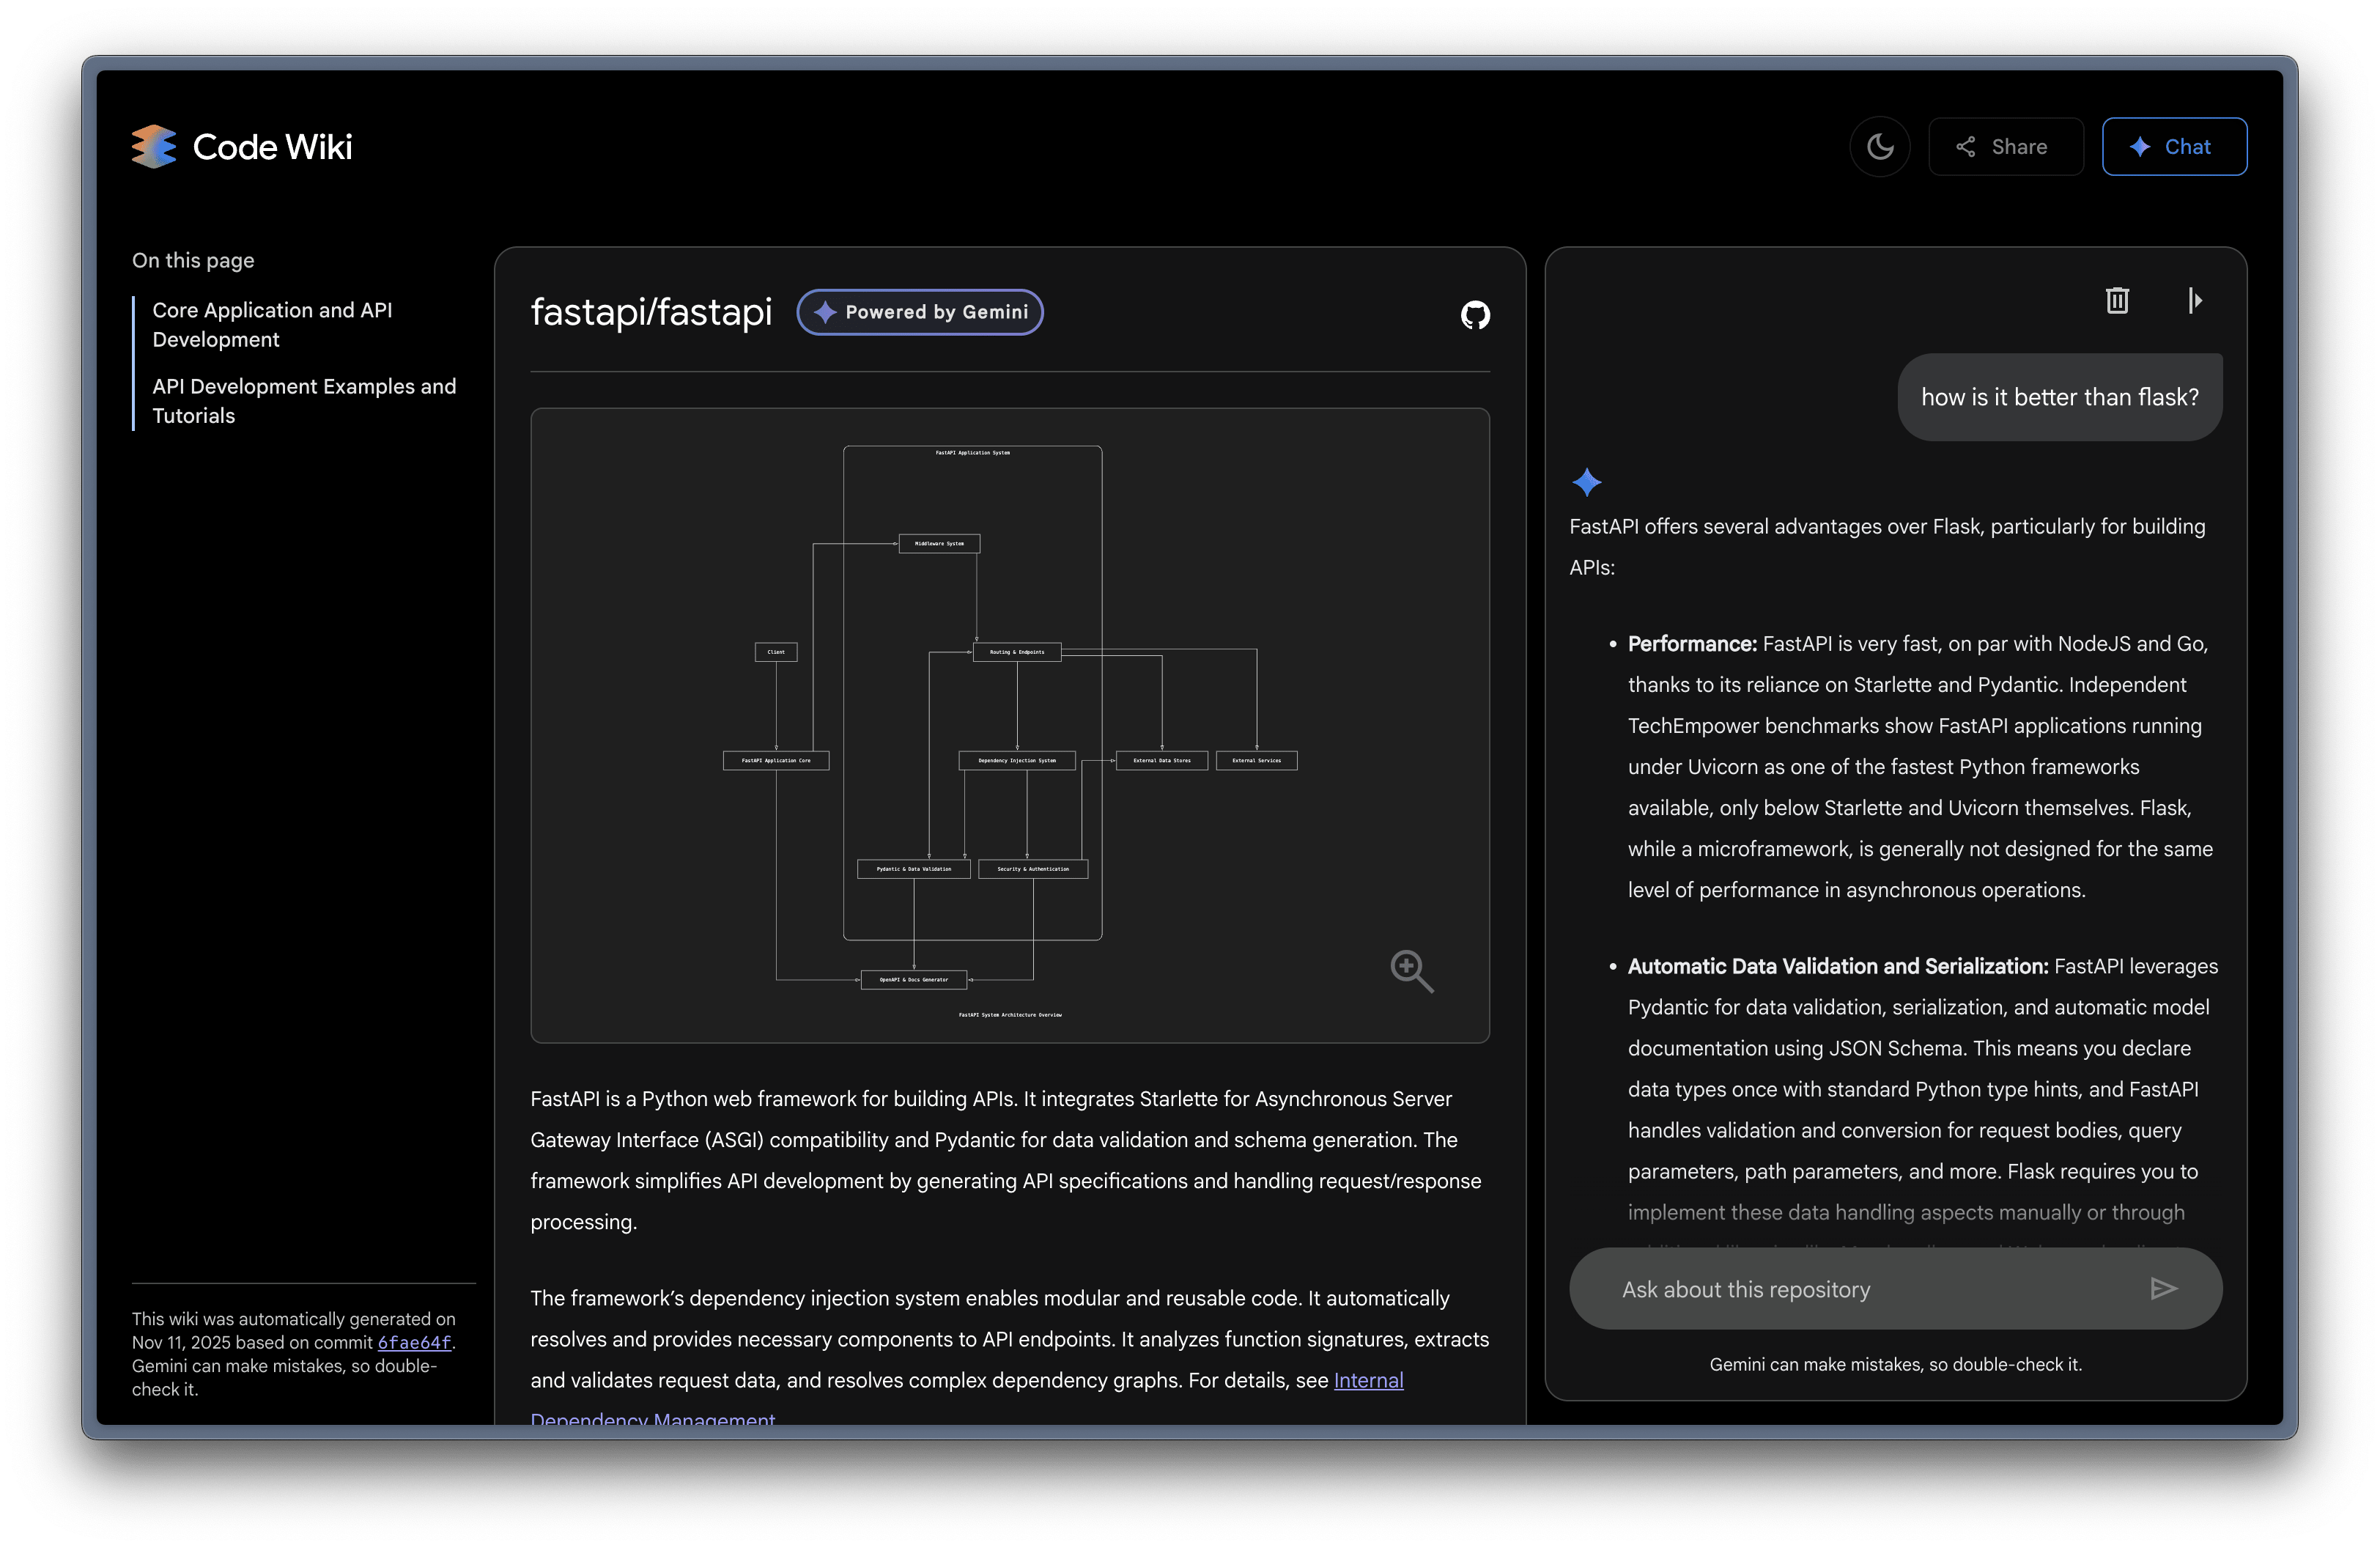This screenshot has height=1548, width=2380.
Task: Open commit 6fae64f link
Action: 414,1342
